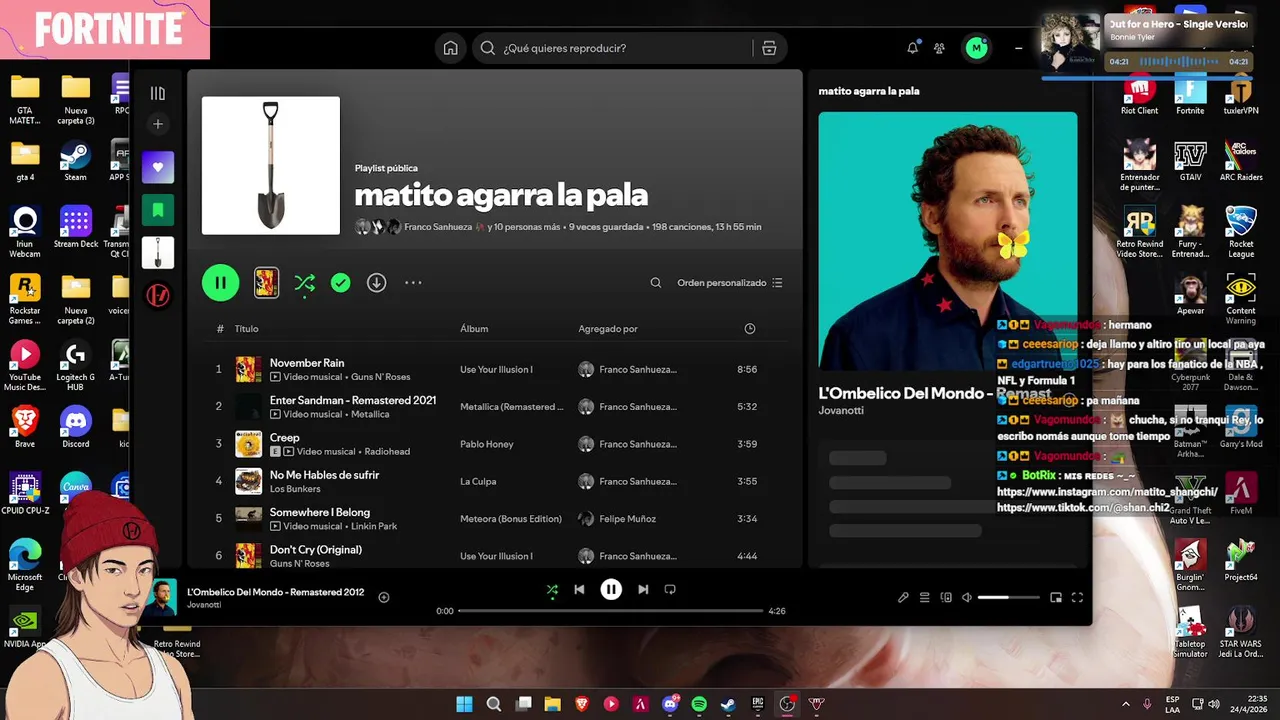Viewport: 1280px width, 720px height.
Task: Sort by Agregado por column header
Action: click(x=608, y=329)
